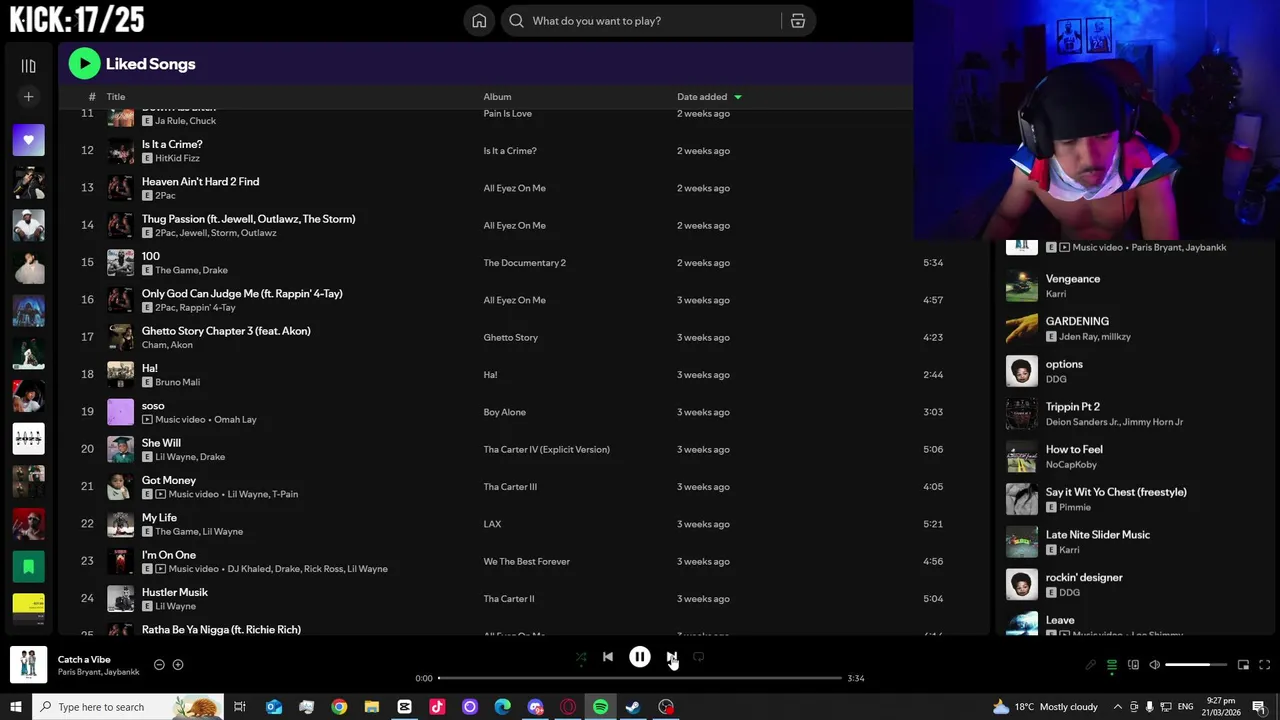Toggle lyrics microphone icon

(1090, 665)
